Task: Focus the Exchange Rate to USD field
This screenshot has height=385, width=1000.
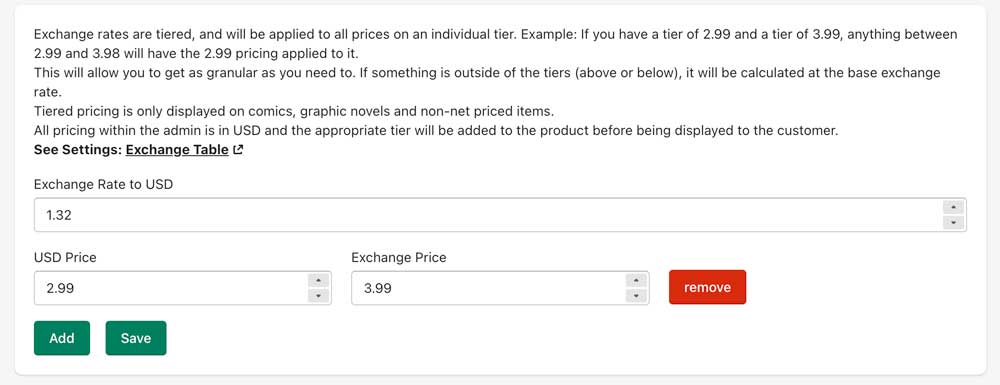Action: point(500,215)
